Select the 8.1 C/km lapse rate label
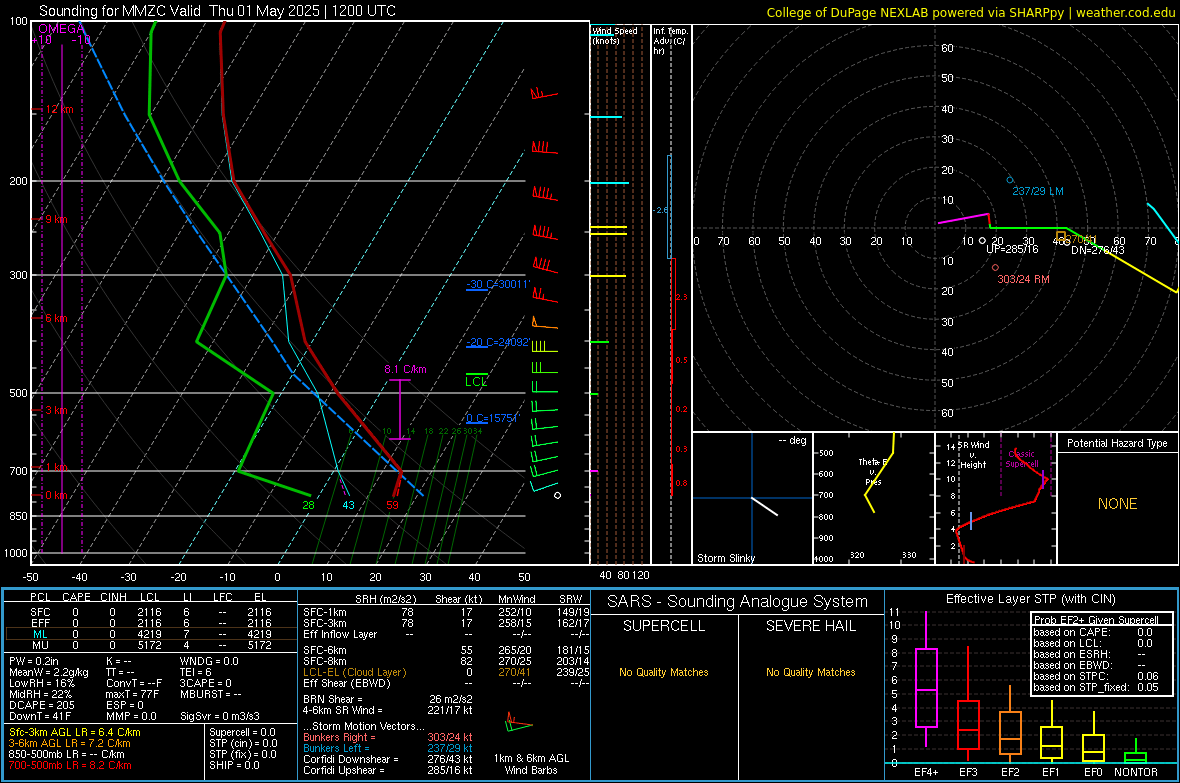 (x=405, y=369)
